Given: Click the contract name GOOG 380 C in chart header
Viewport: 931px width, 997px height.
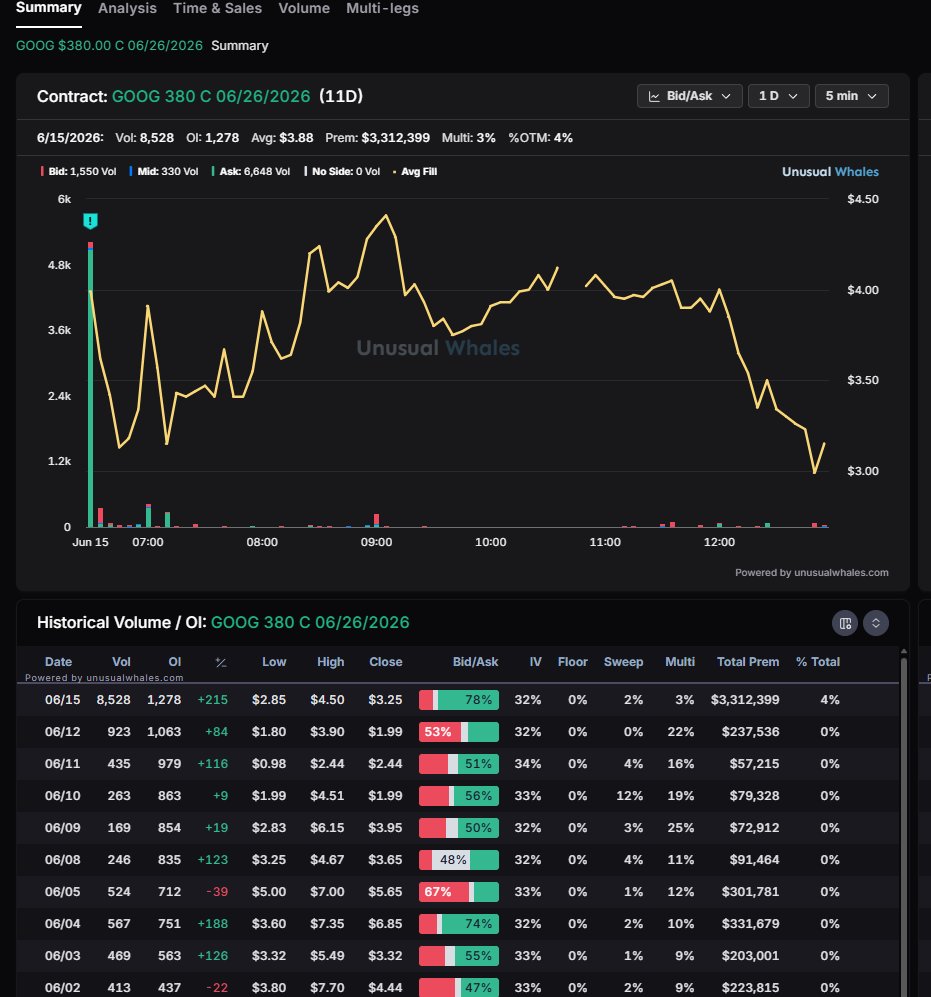Looking at the screenshot, I should pos(211,96).
